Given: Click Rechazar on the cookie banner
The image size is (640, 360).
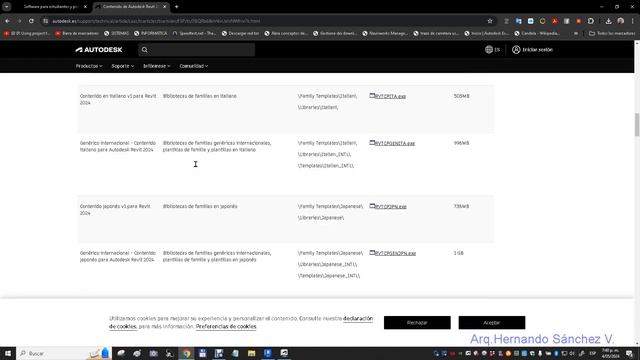Looking at the screenshot, I should (417, 322).
